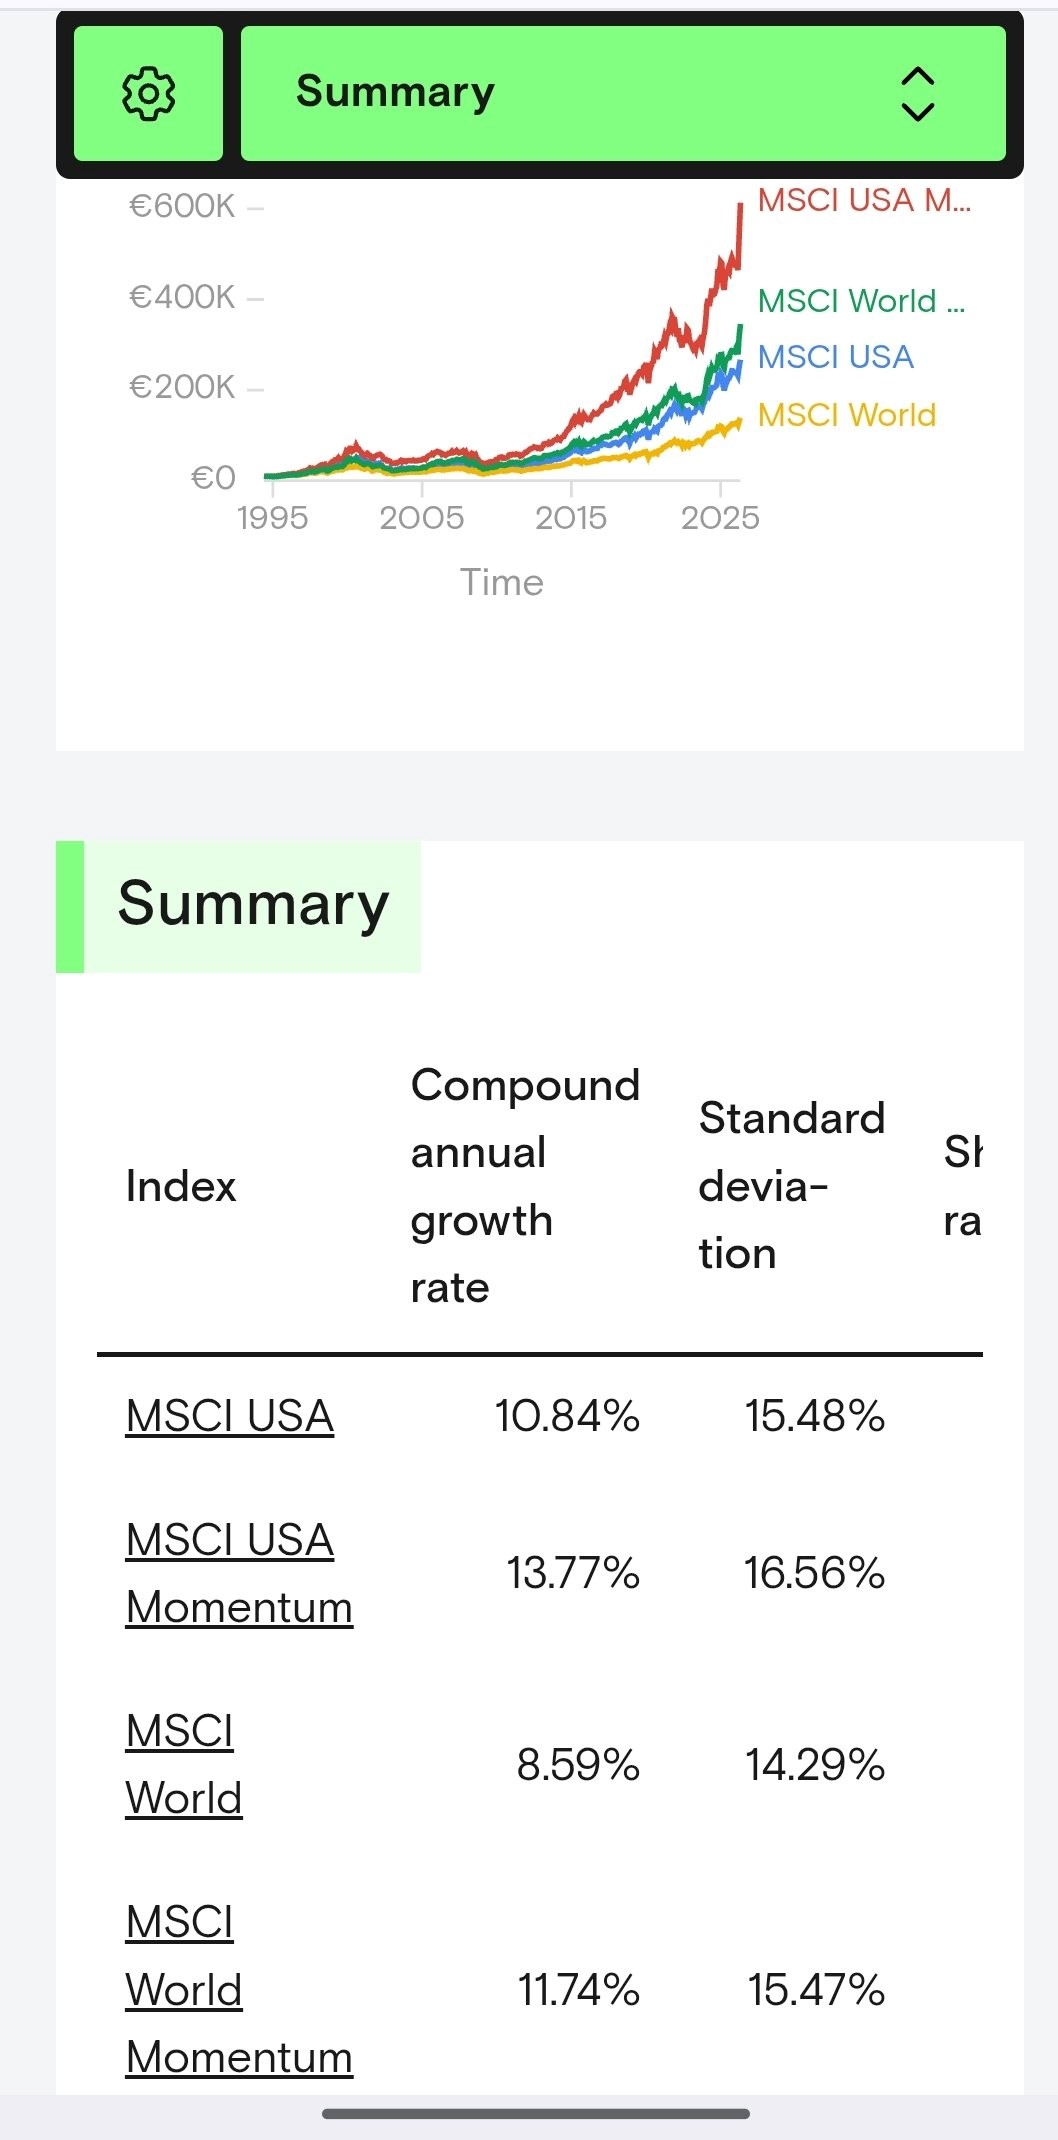The width and height of the screenshot is (1058, 2140).
Task: Open the MSCI World Momentum link
Action: pyautogui.click(x=239, y=1989)
